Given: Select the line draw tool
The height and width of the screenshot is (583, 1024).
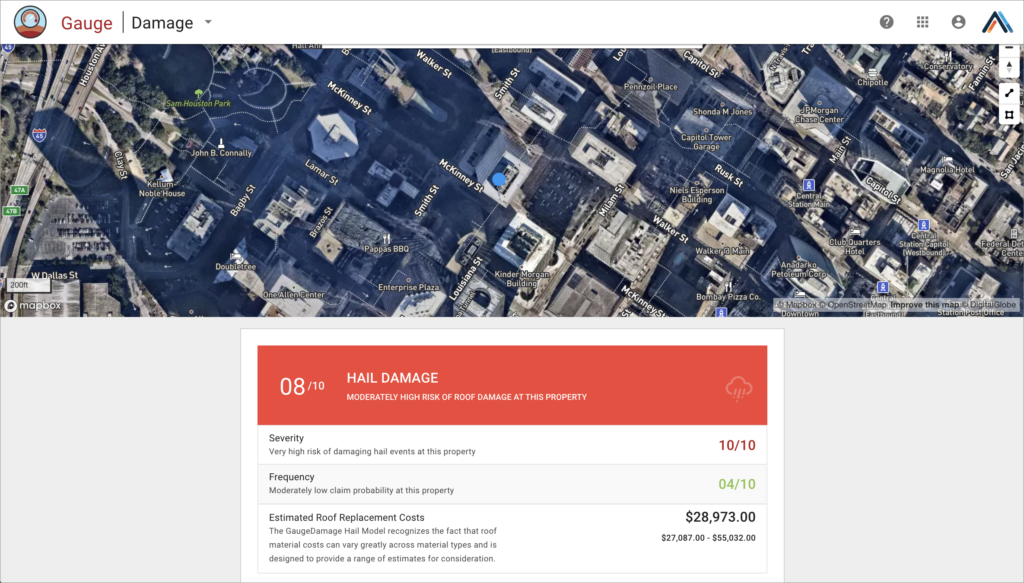Looking at the screenshot, I should 1009,93.
